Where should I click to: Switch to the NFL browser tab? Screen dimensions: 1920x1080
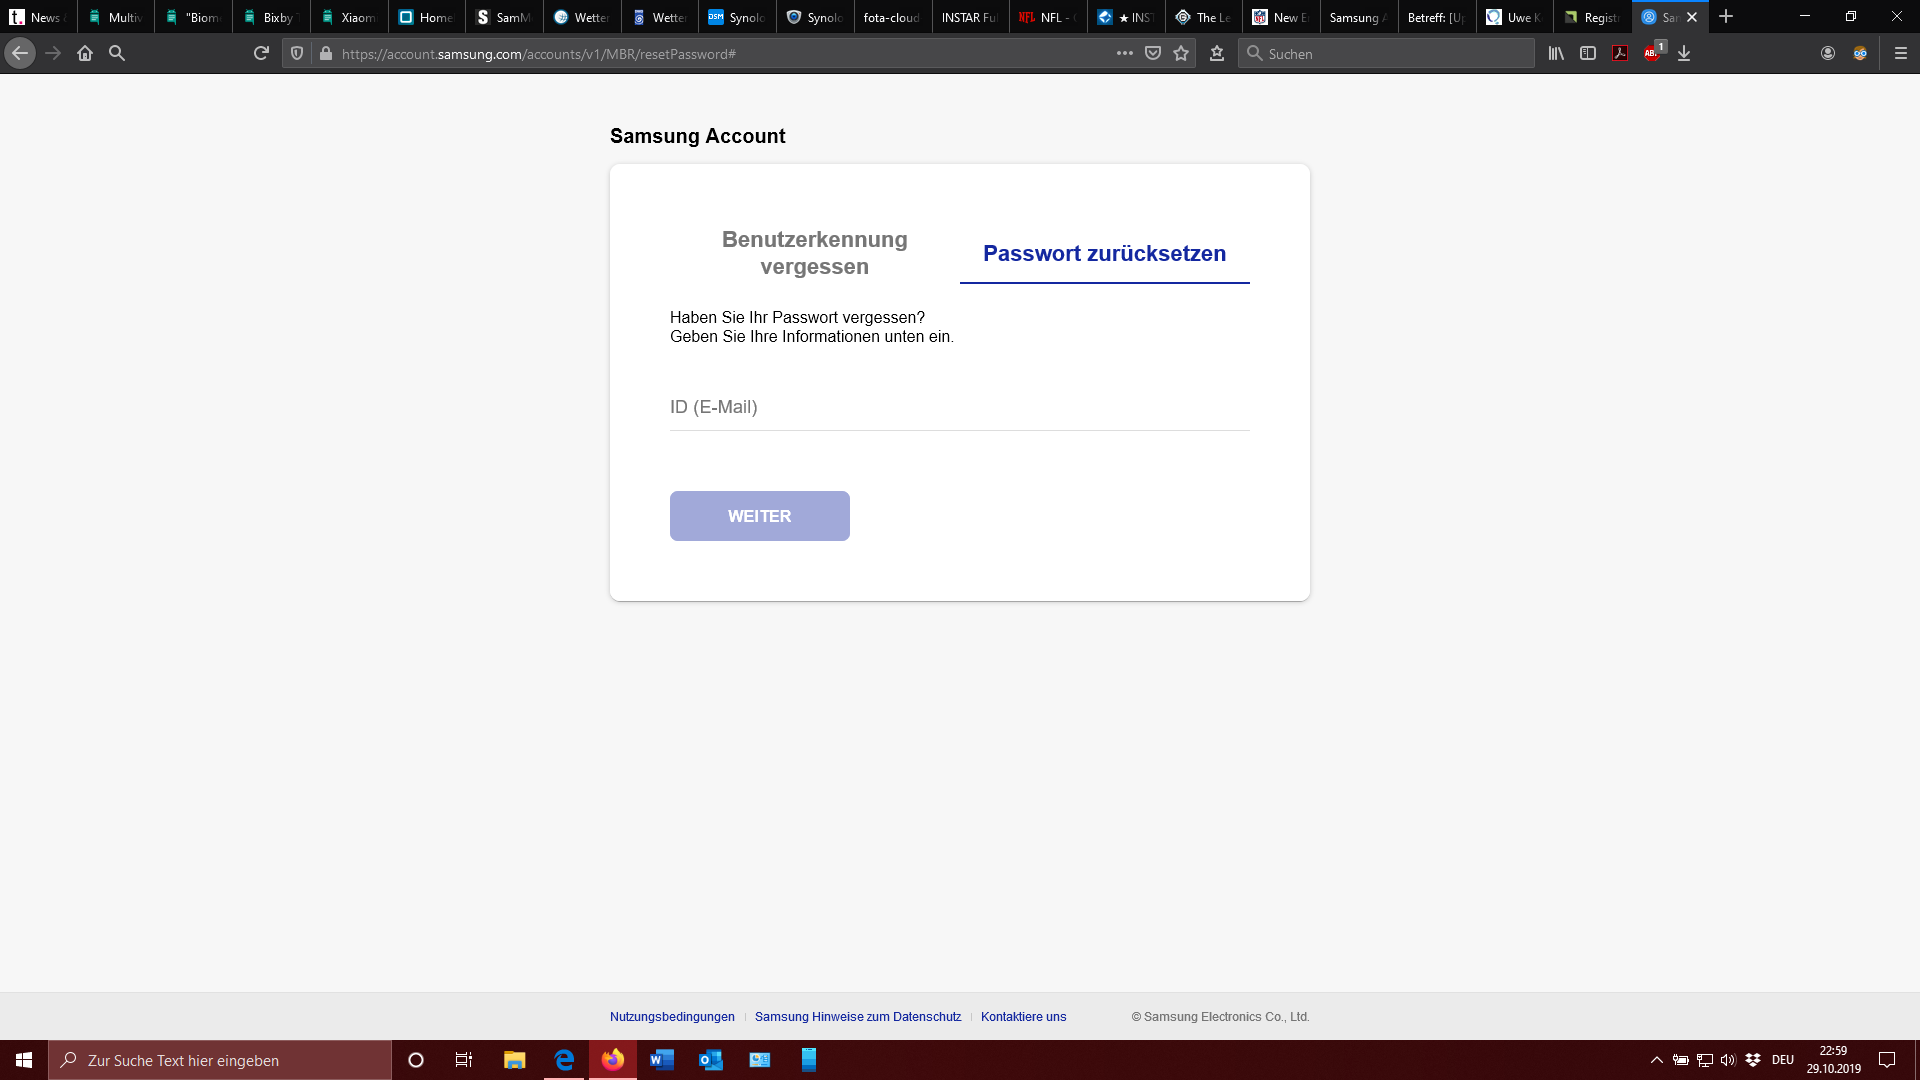point(1048,17)
